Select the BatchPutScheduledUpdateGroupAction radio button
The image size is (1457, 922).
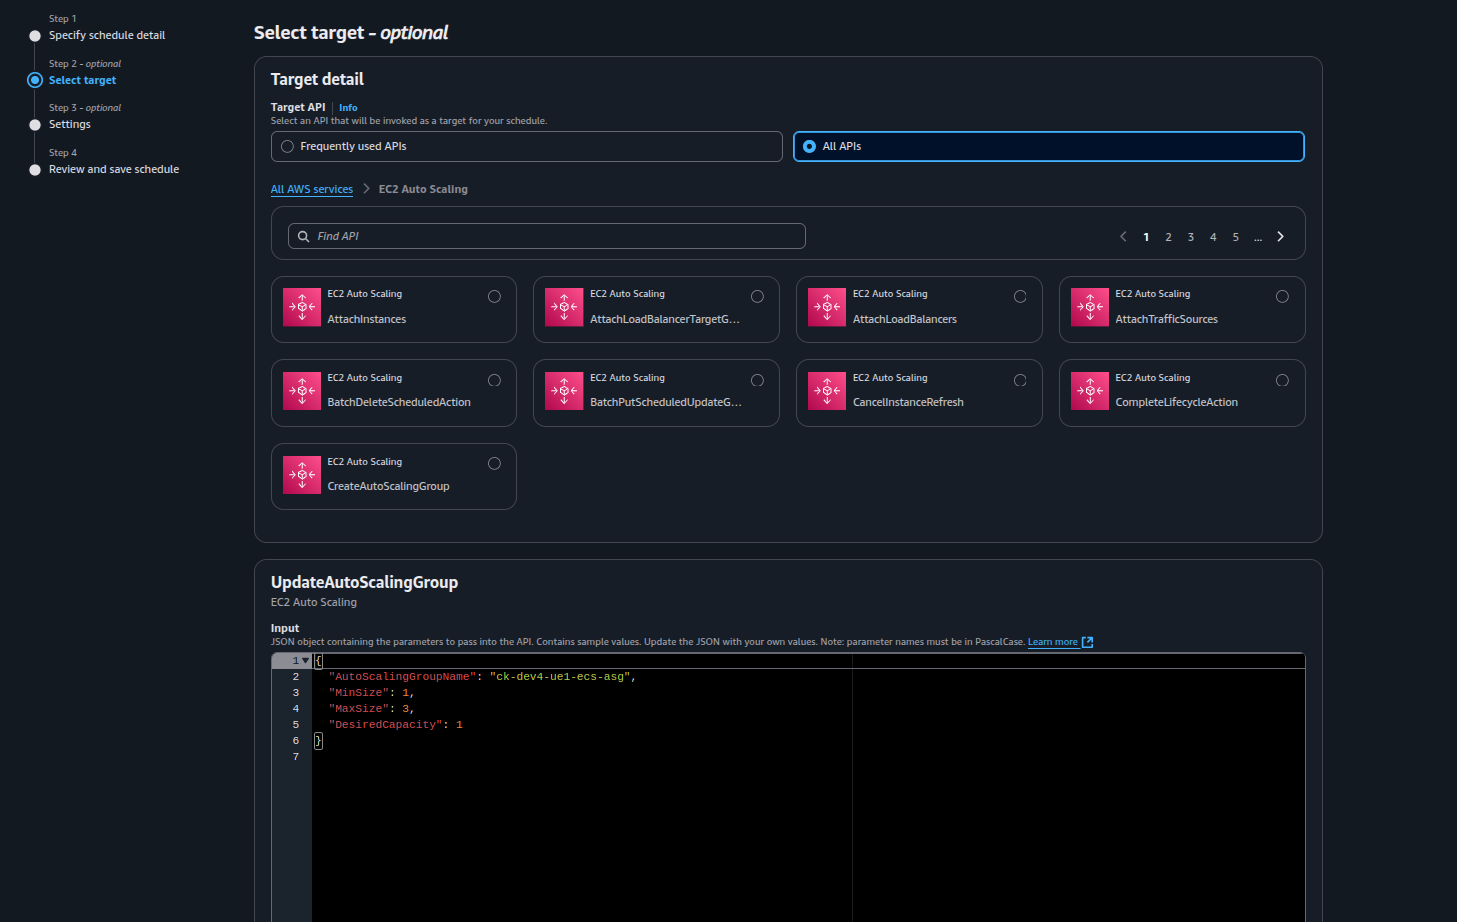pos(757,381)
